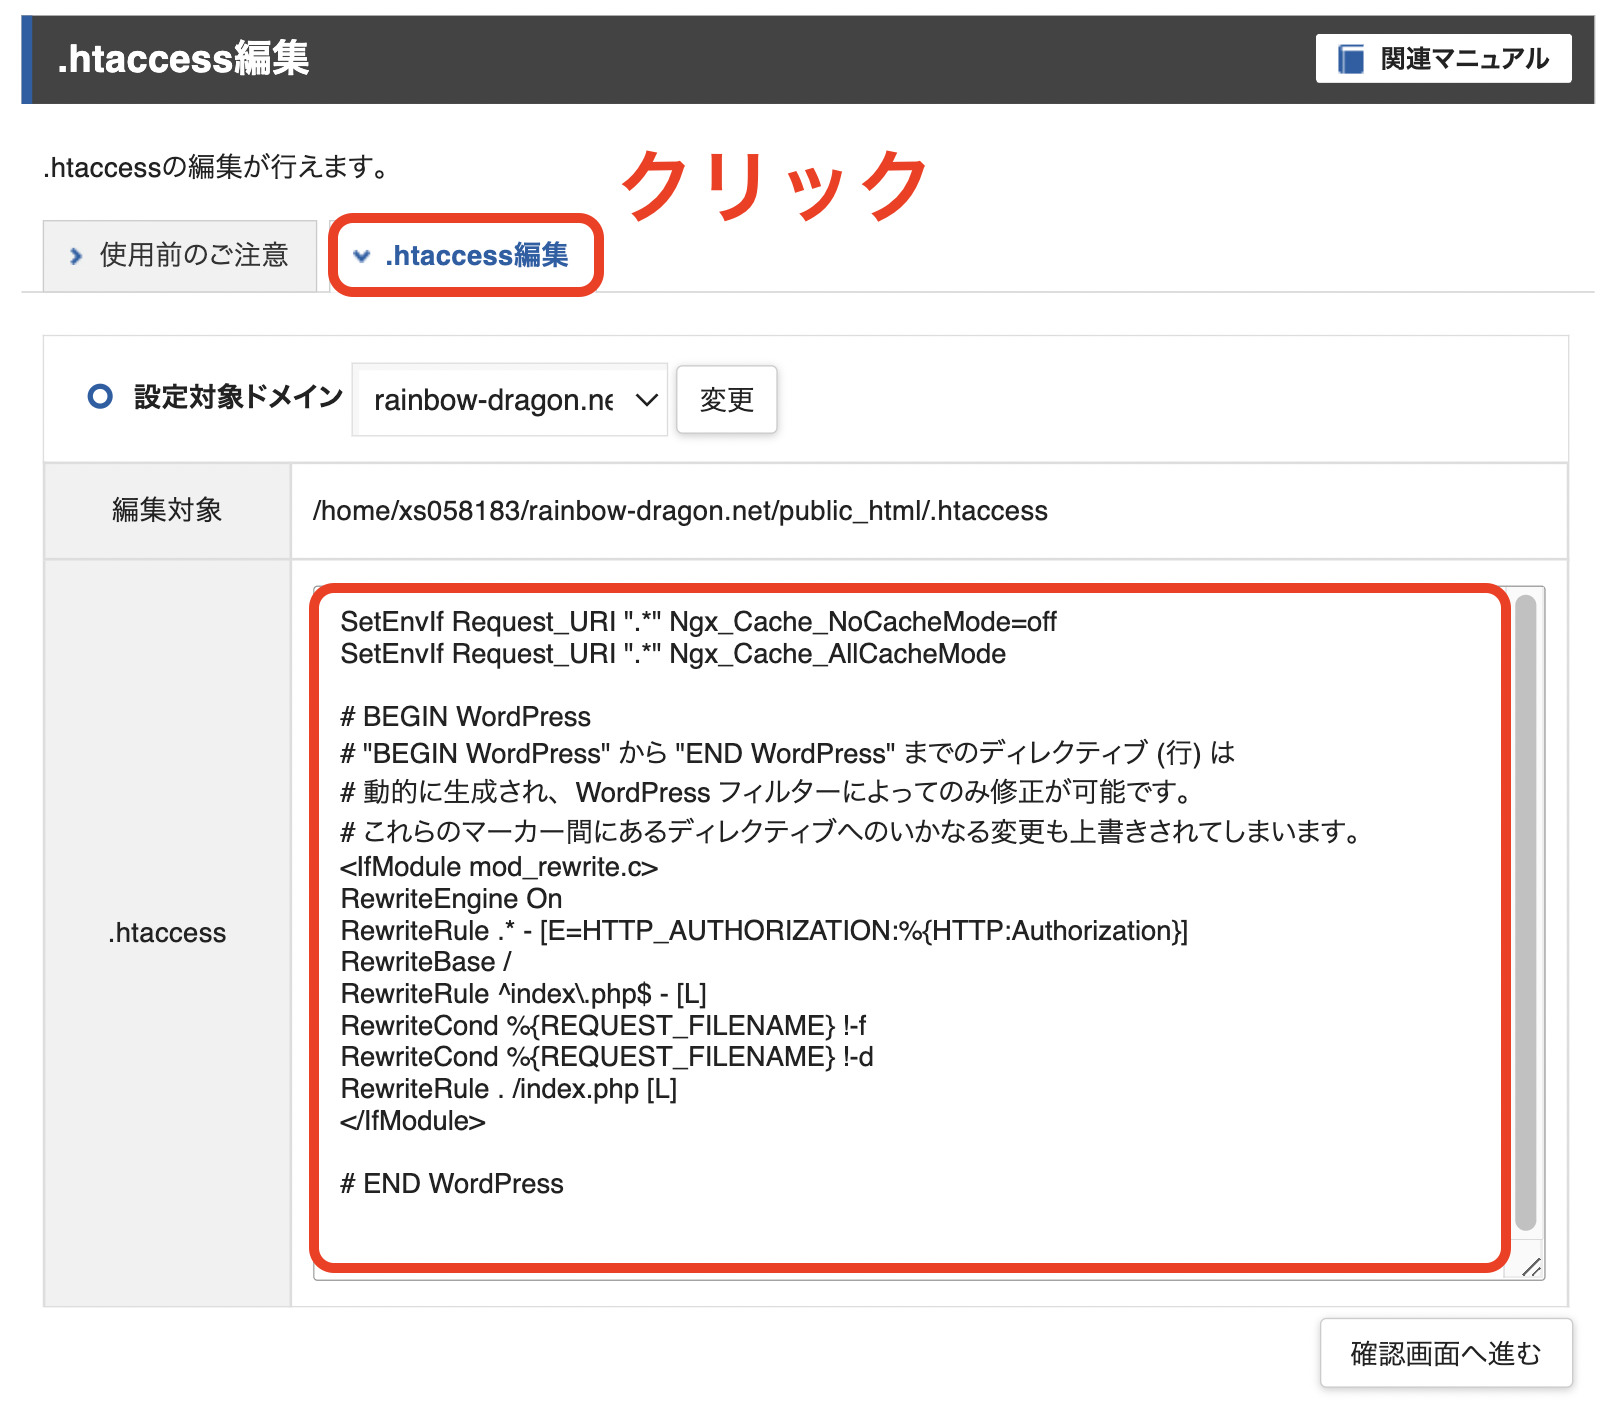Screen dimensions: 1614x1408
Task: Click the comment line starting '# 動的に生成され'
Action: pyautogui.click(x=768, y=792)
